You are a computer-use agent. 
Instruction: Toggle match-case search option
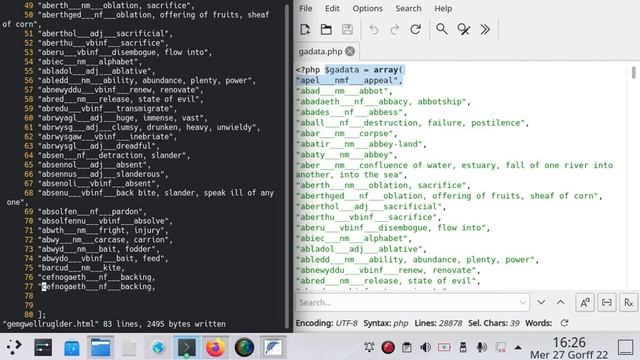click(585, 302)
